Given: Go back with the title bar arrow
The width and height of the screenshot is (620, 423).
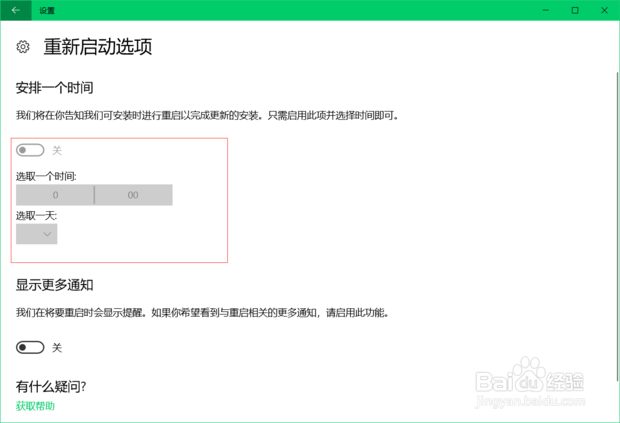Looking at the screenshot, I should 15,10.
